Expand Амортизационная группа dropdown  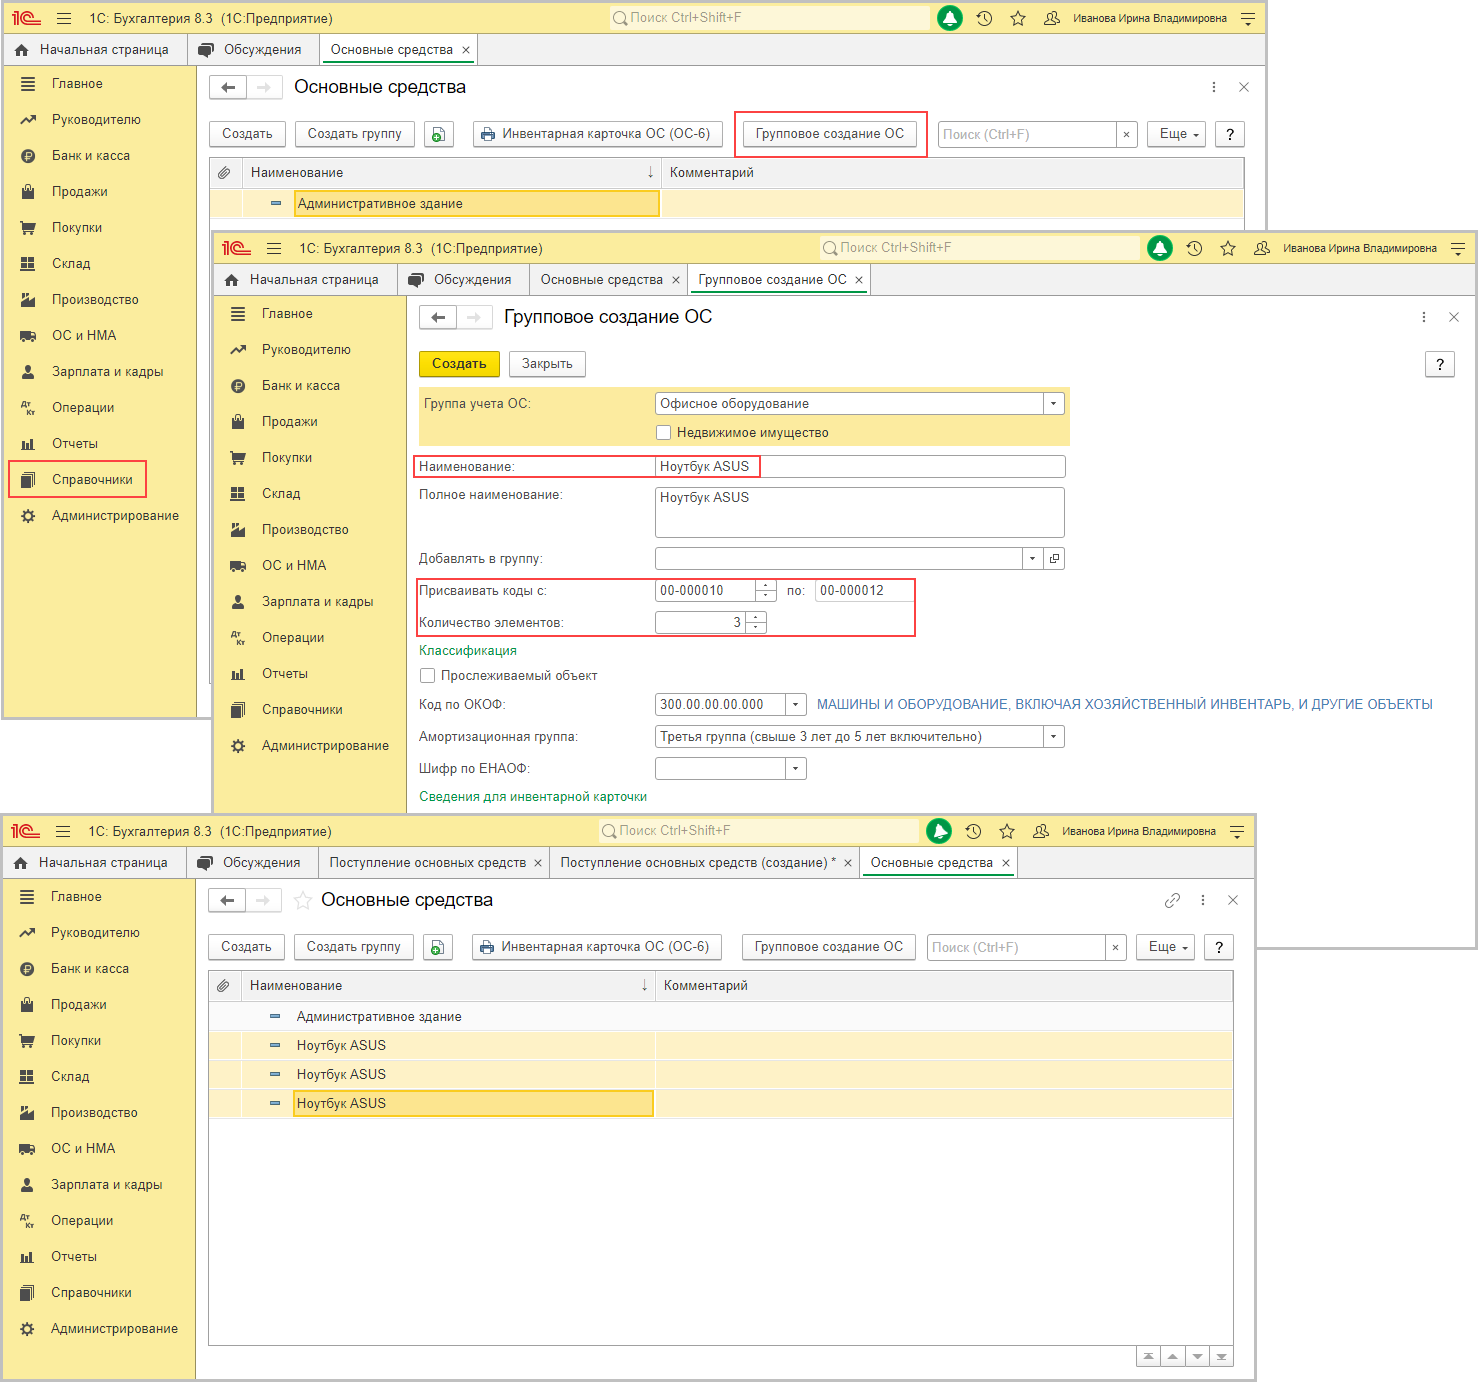[1054, 736]
